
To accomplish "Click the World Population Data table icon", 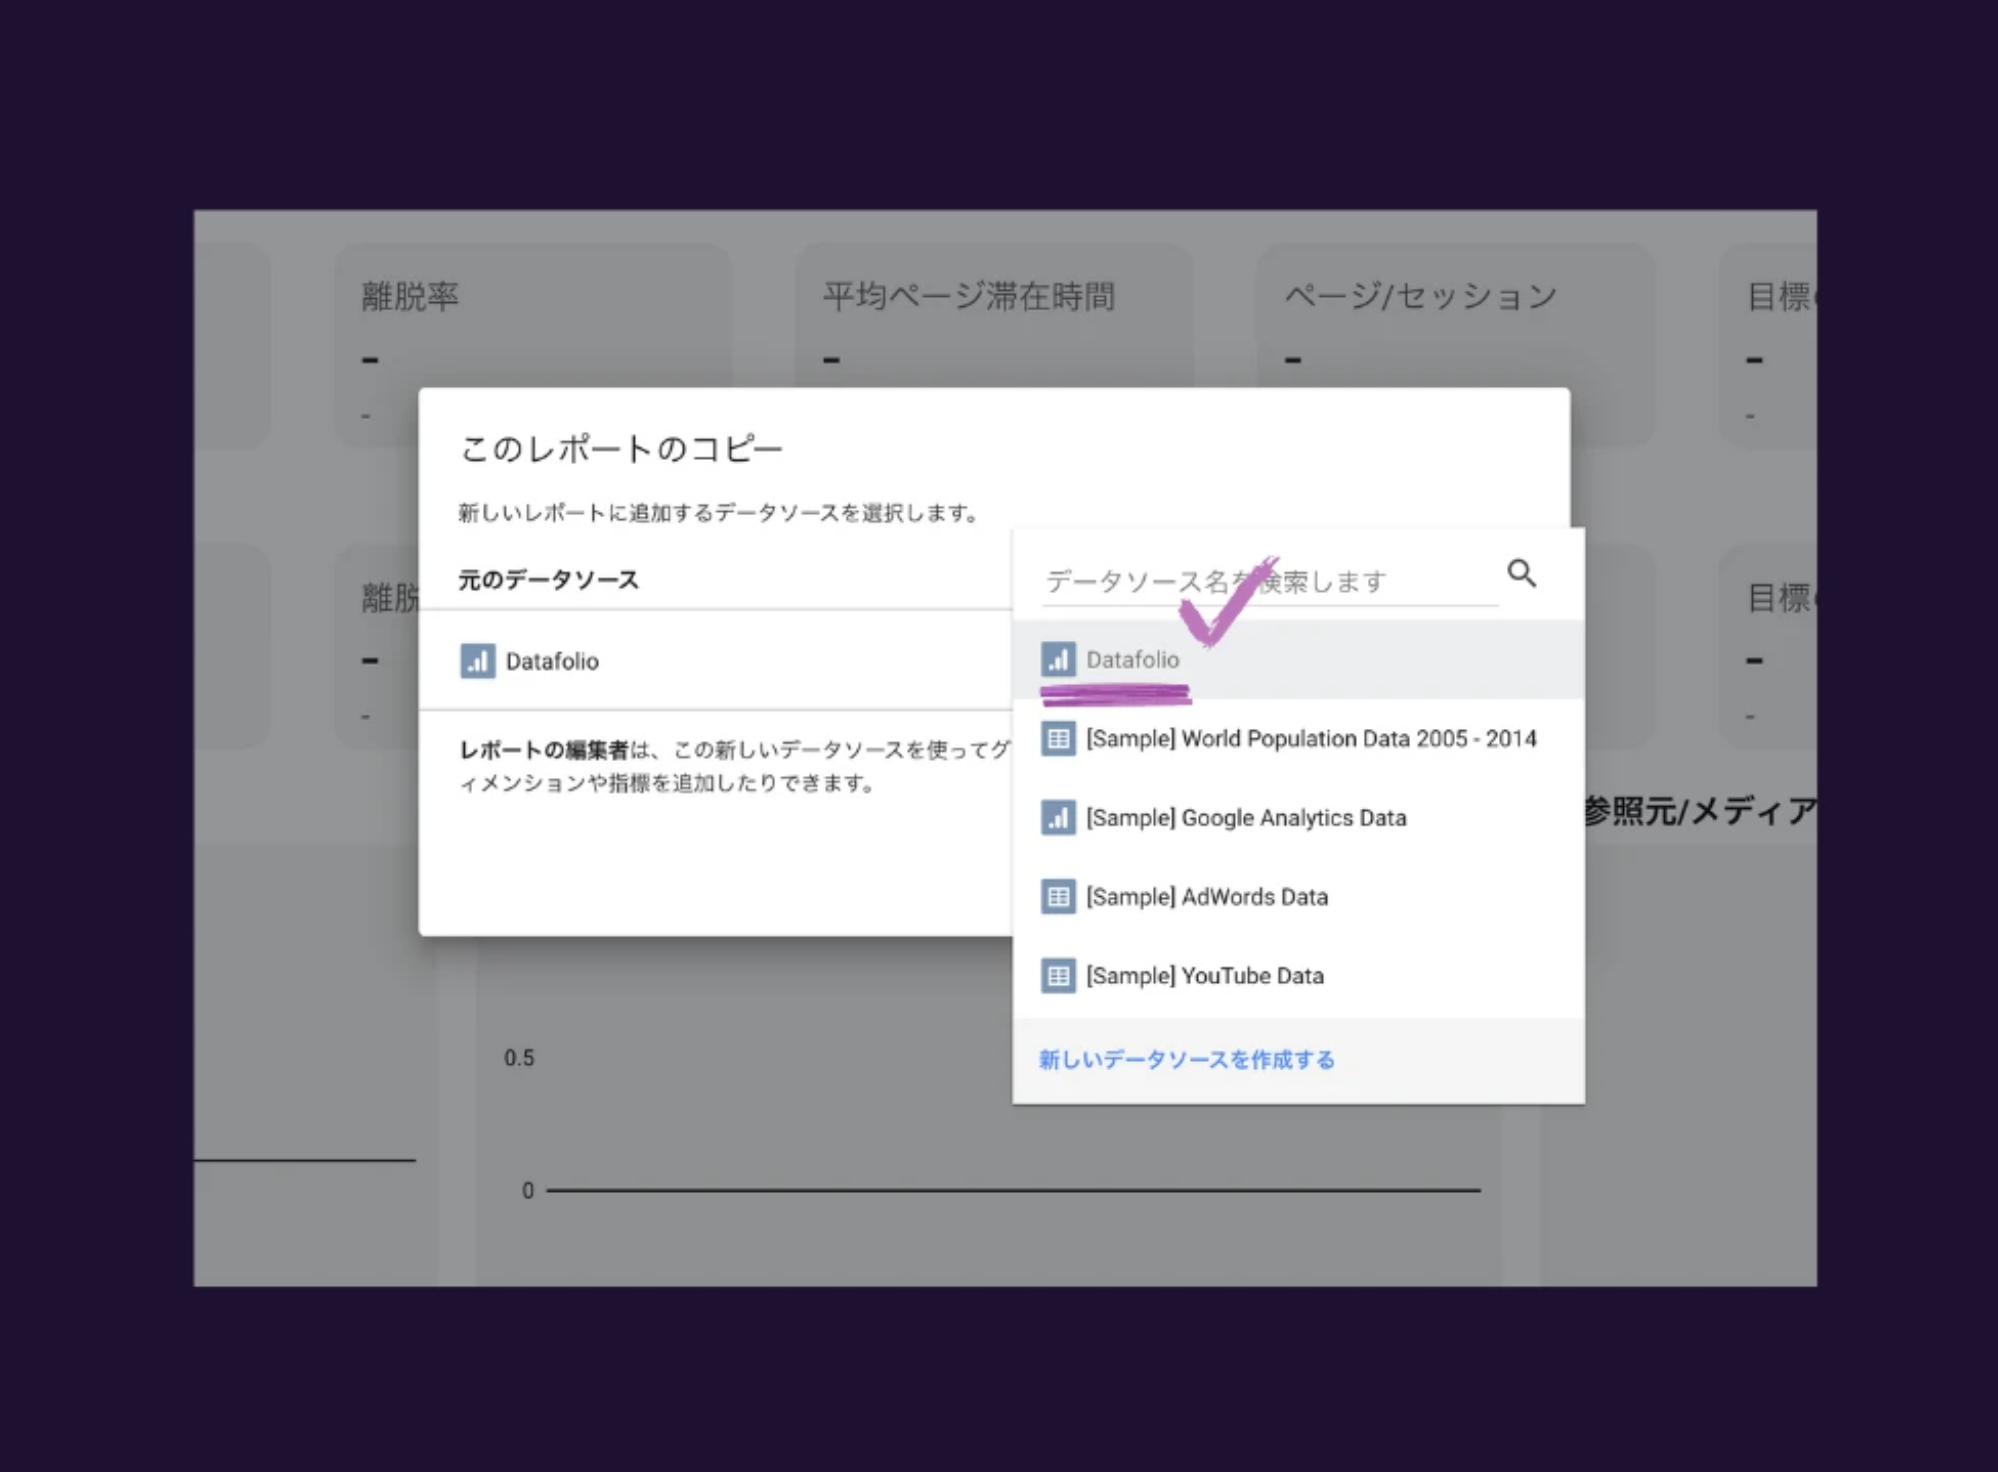I will pos(1058,739).
